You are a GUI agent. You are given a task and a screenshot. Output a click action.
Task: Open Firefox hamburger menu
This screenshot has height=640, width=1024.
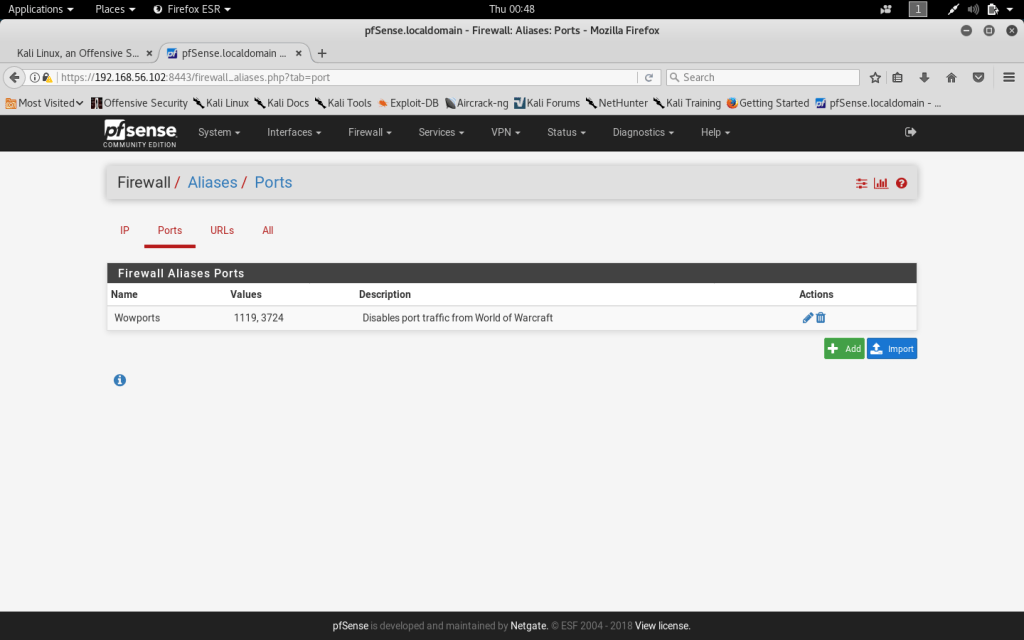tap(1008, 77)
